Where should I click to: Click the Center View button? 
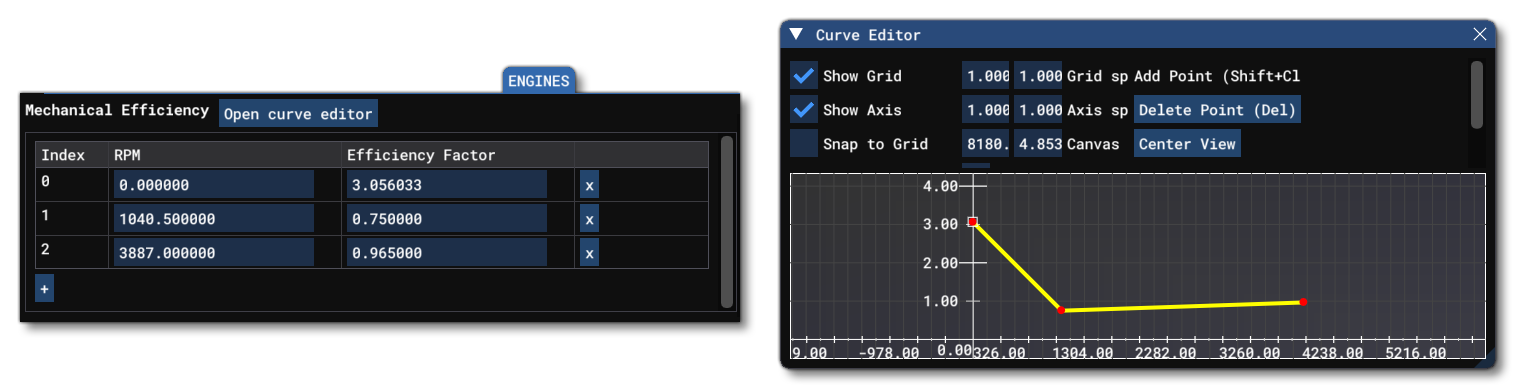tap(1187, 144)
